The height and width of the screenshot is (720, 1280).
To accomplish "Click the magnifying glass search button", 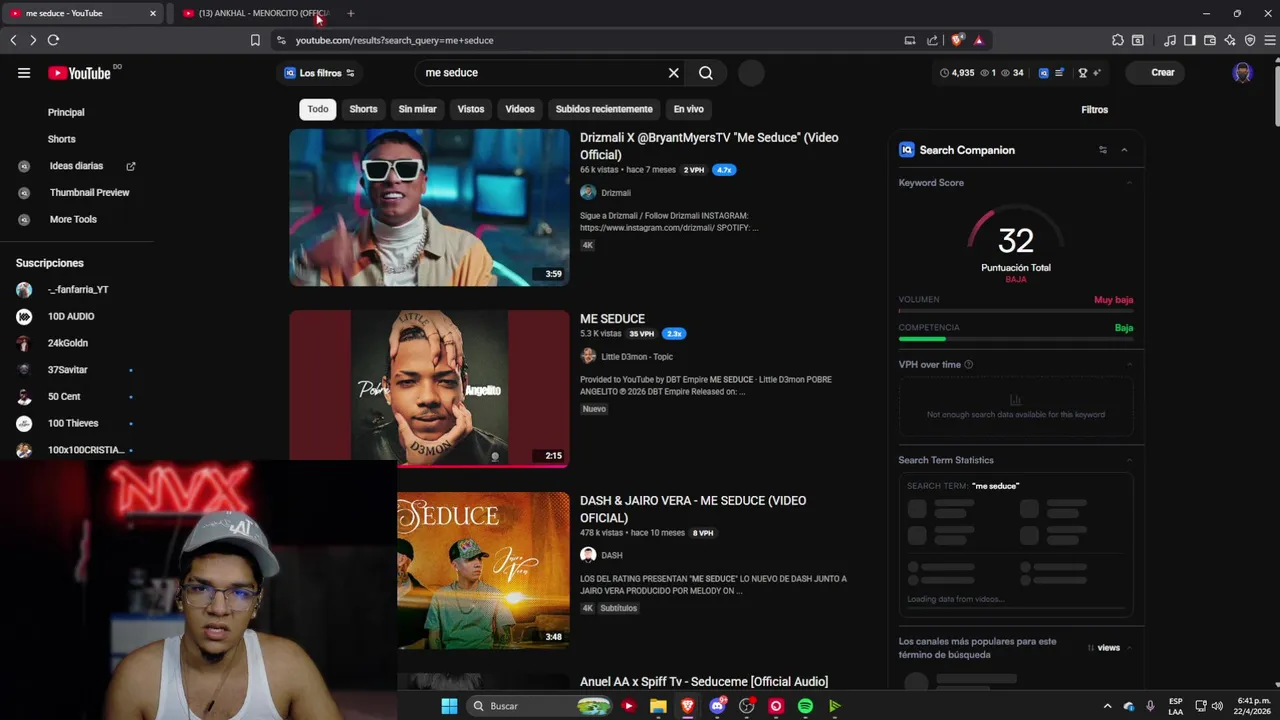I will click(x=706, y=73).
